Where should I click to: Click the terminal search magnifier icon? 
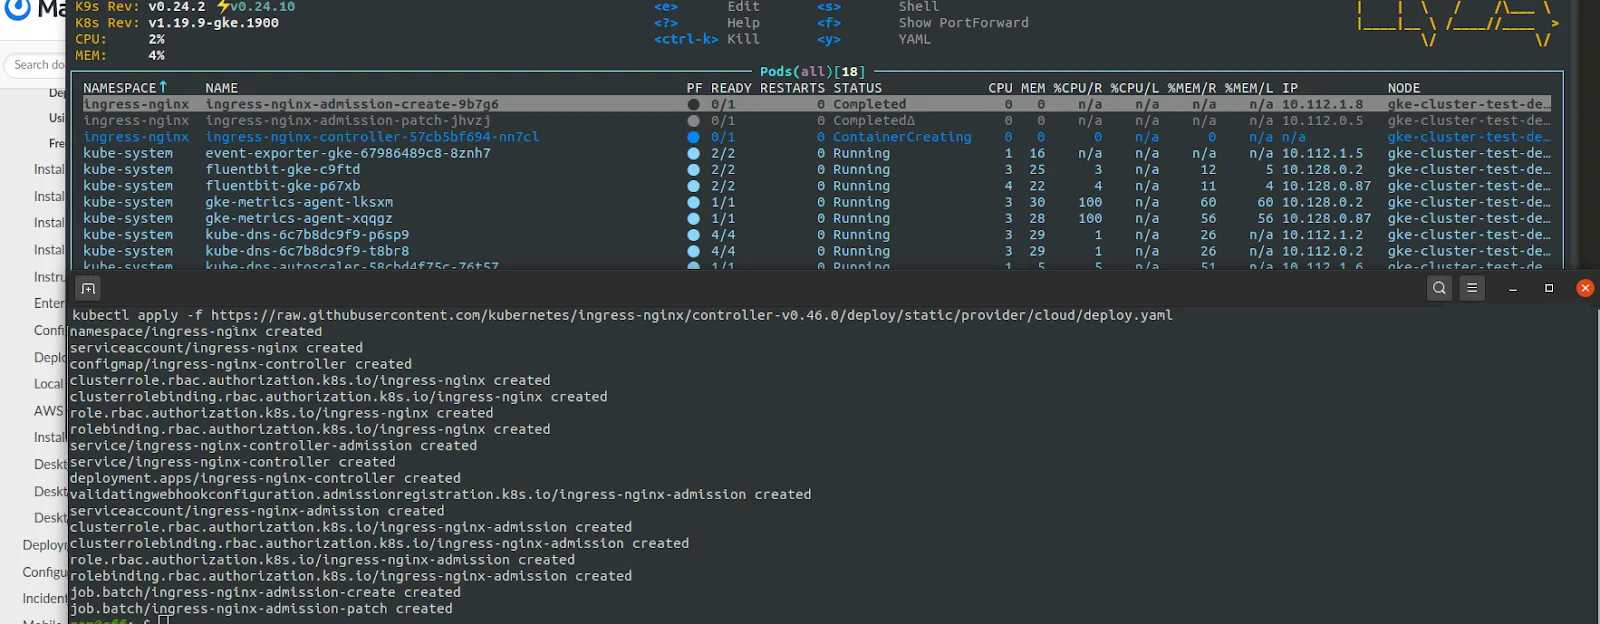[x=1439, y=288]
